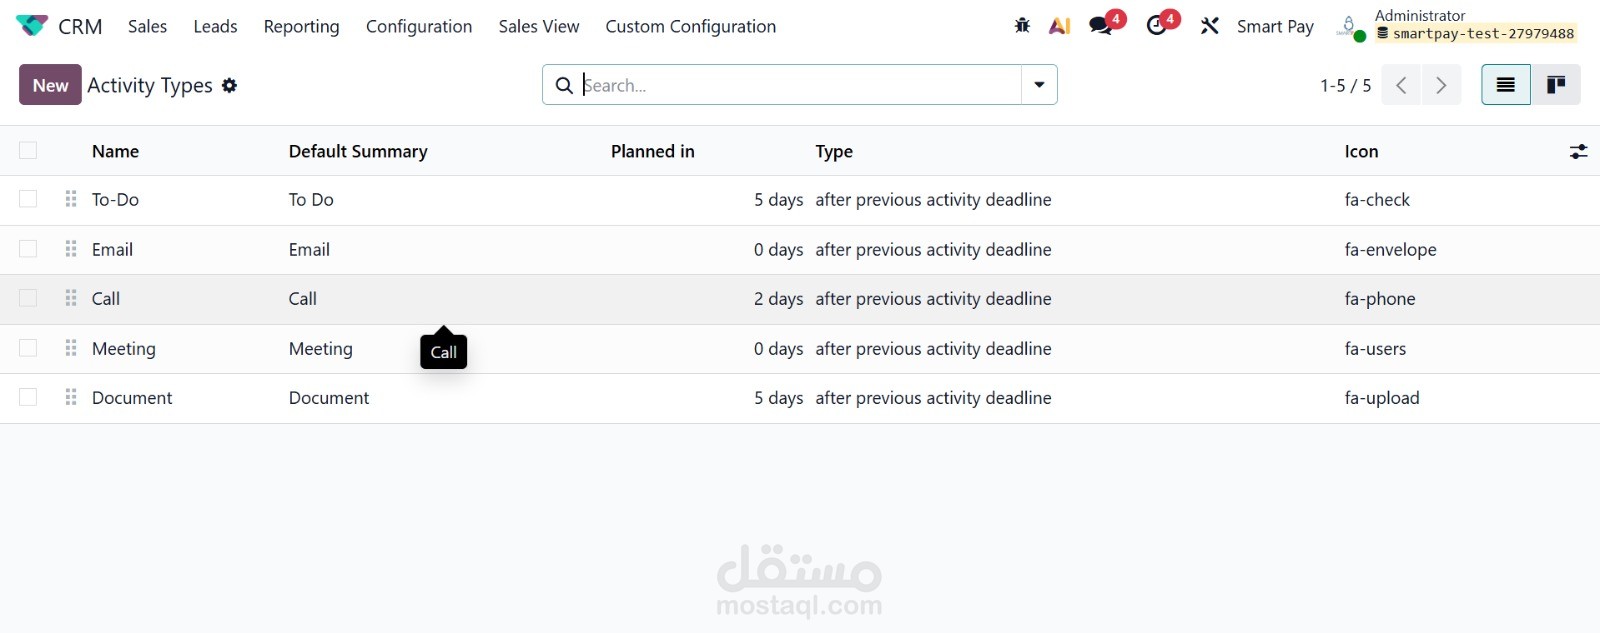
Task: Open the Reporting menu
Action: point(301,27)
